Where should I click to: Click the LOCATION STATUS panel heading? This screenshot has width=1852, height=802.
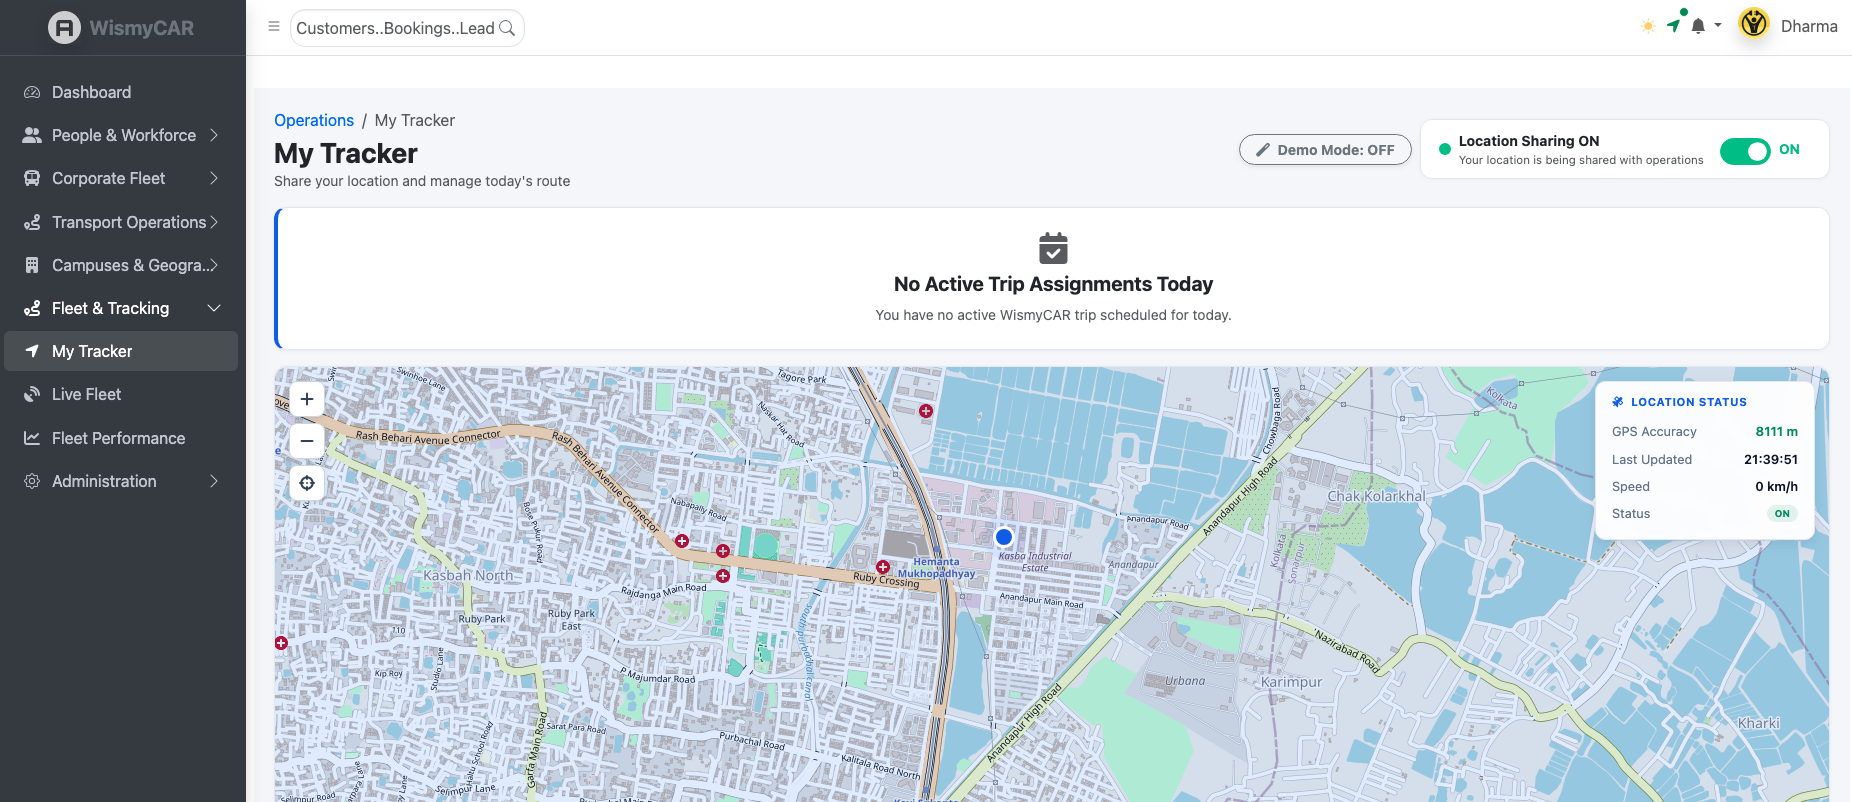pos(1688,402)
